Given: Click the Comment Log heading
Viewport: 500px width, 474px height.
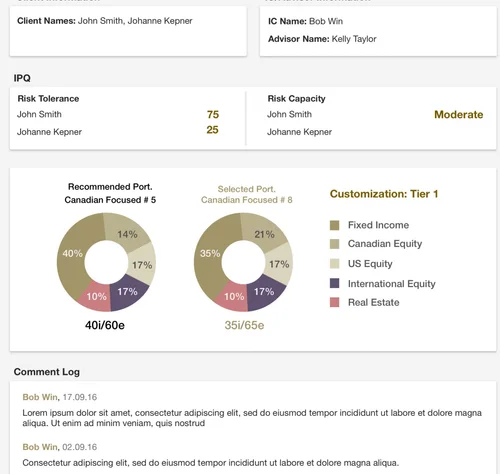Looking at the screenshot, I should [47, 372].
